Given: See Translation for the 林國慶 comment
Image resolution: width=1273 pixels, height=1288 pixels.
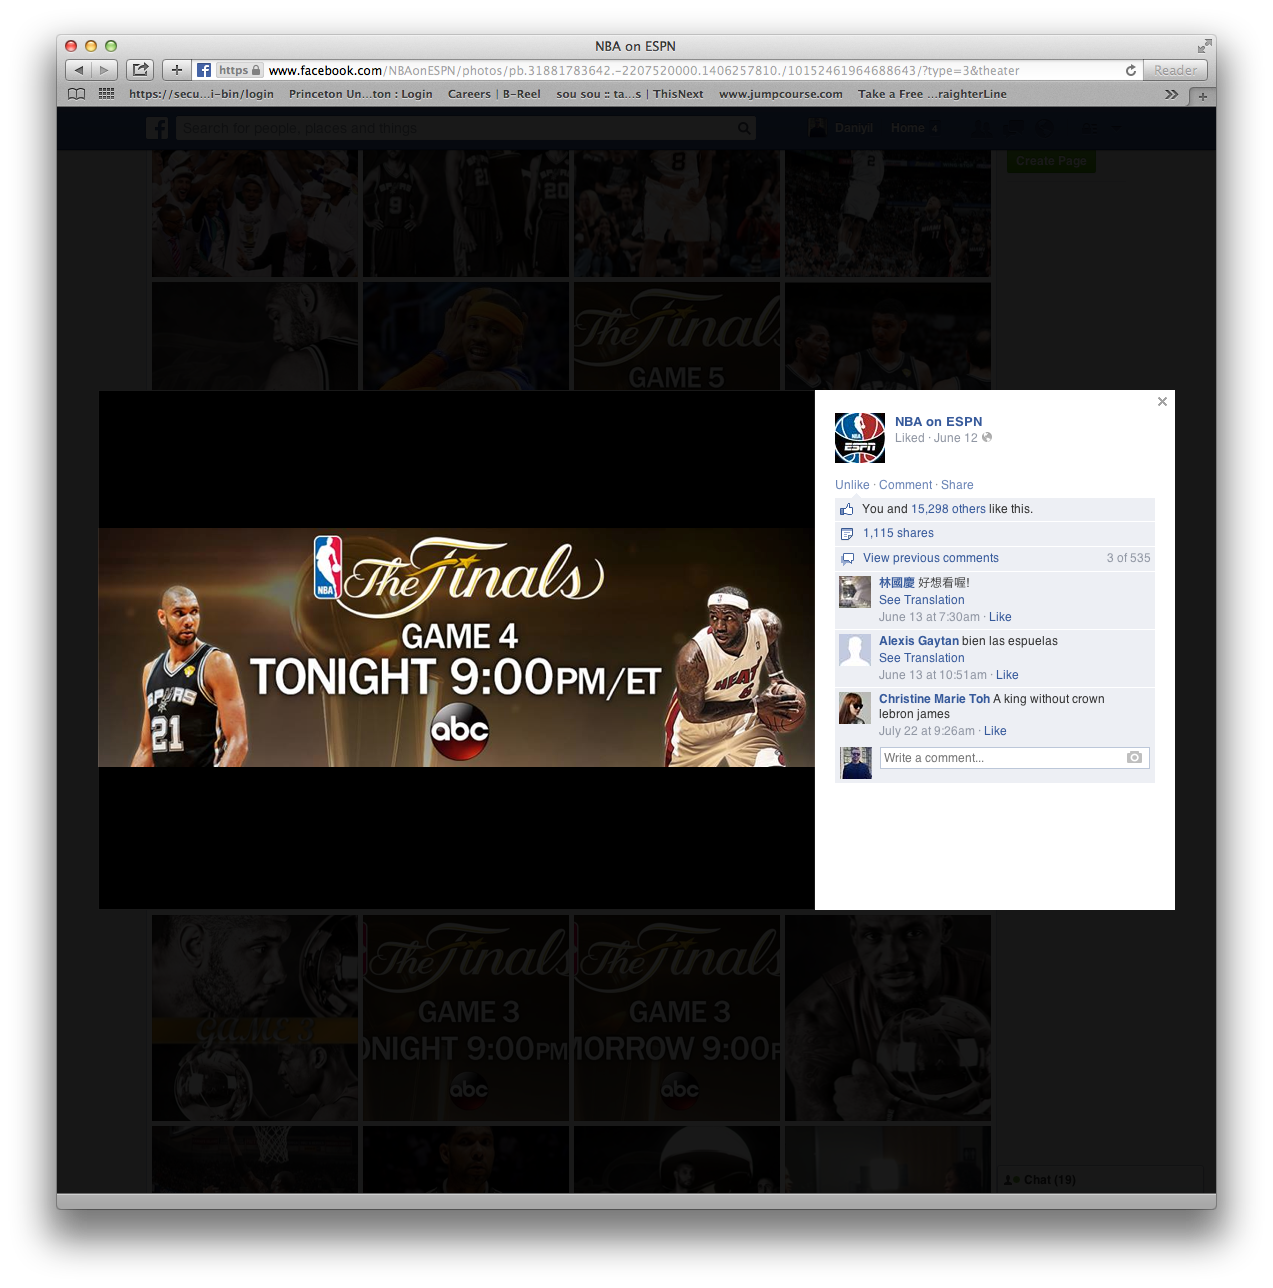Looking at the screenshot, I should (922, 600).
